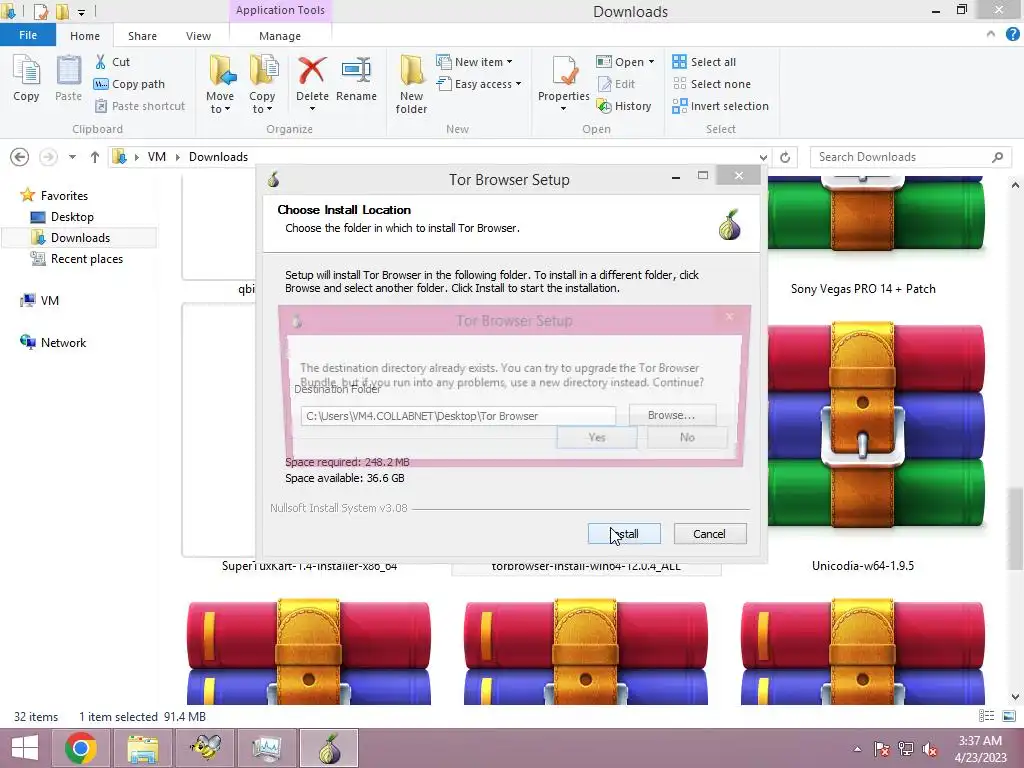Click VM in the address bar path
This screenshot has height=768, width=1024.
tap(157, 157)
